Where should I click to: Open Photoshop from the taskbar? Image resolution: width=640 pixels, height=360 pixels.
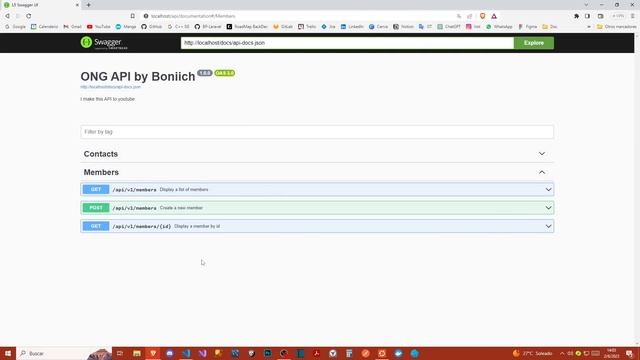268,353
